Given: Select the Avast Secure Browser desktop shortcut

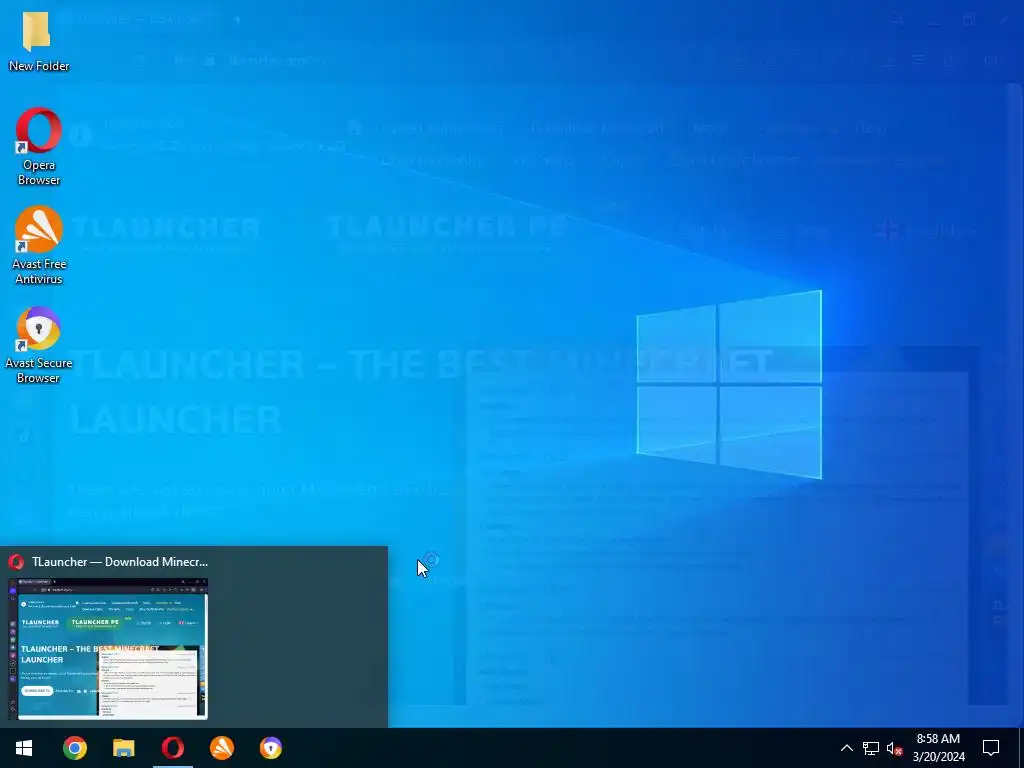Looking at the screenshot, I should (39, 345).
